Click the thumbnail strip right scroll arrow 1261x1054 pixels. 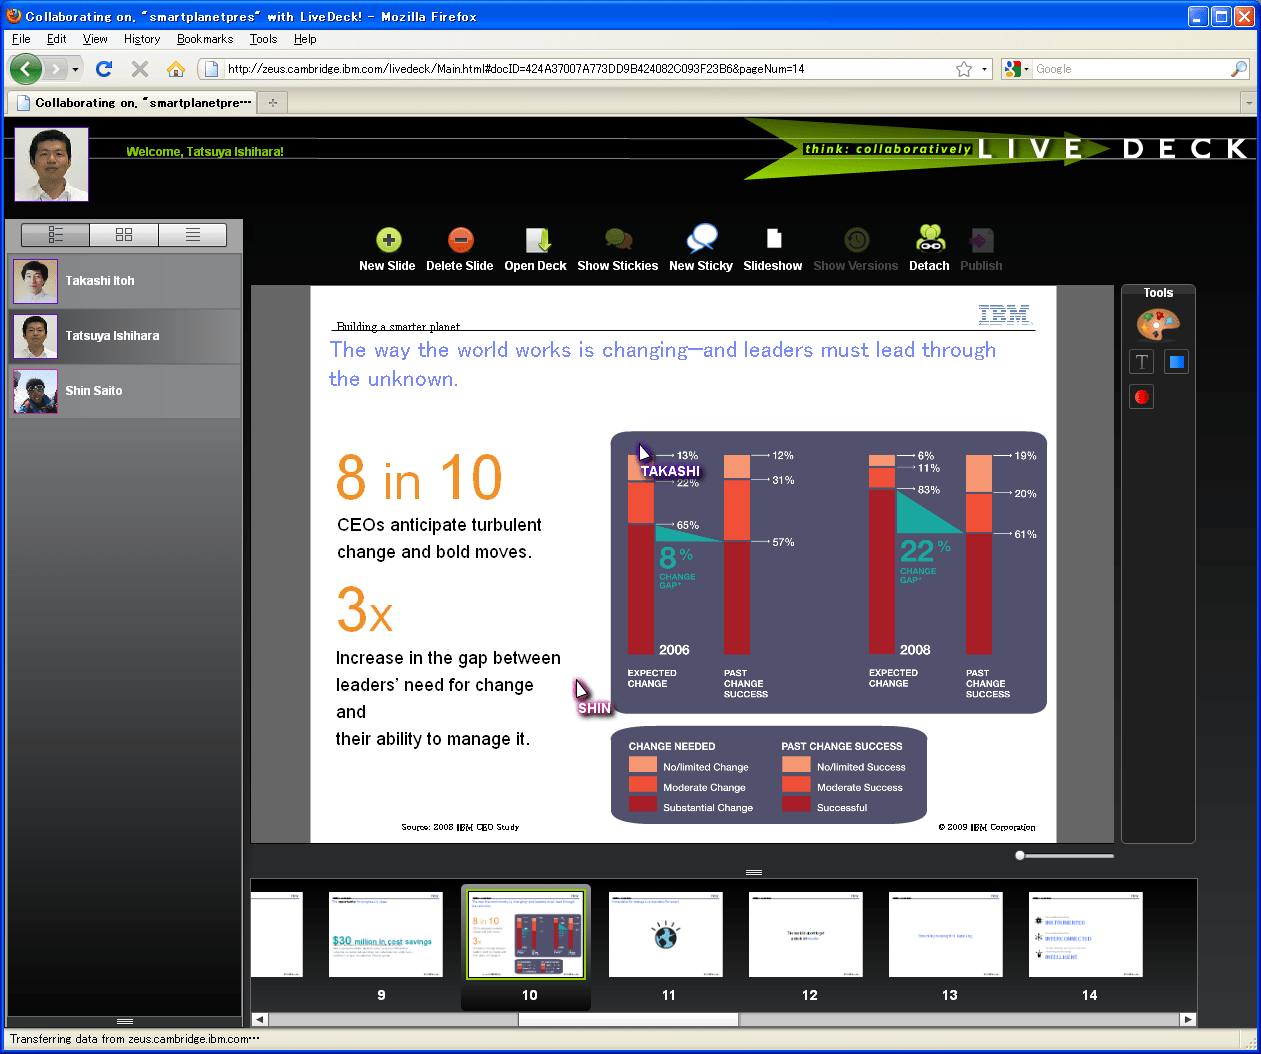pyautogui.click(x=1188, y=1019)
